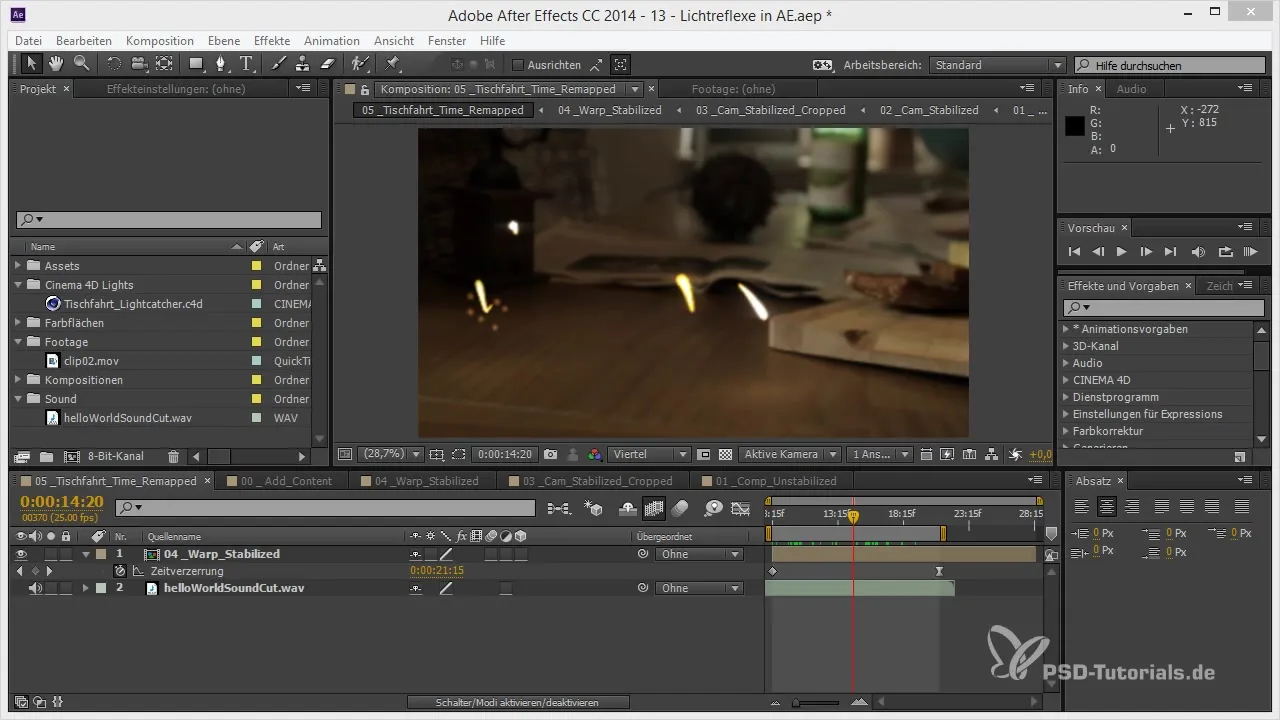1280x720 pixels.
Task: Select the Clone Stamp tool
Action: tap(303, 64)
